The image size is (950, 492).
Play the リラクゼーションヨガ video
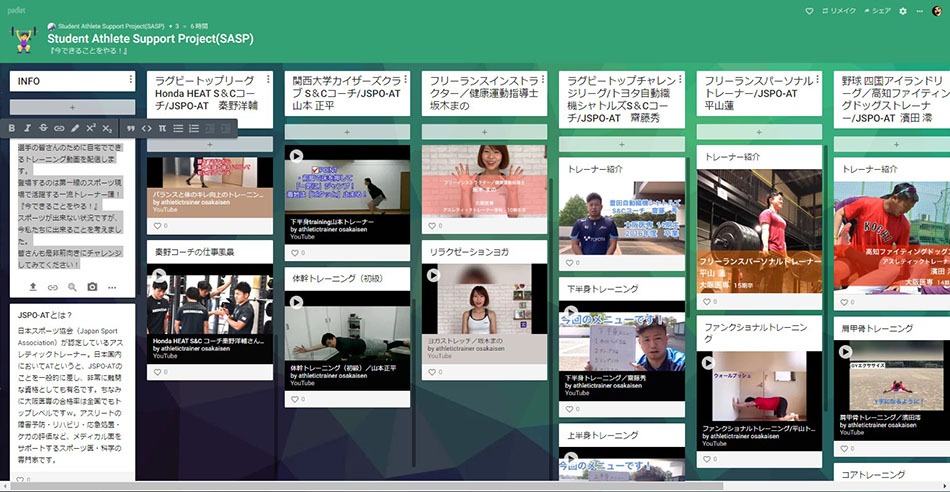[x=433, y=275]
